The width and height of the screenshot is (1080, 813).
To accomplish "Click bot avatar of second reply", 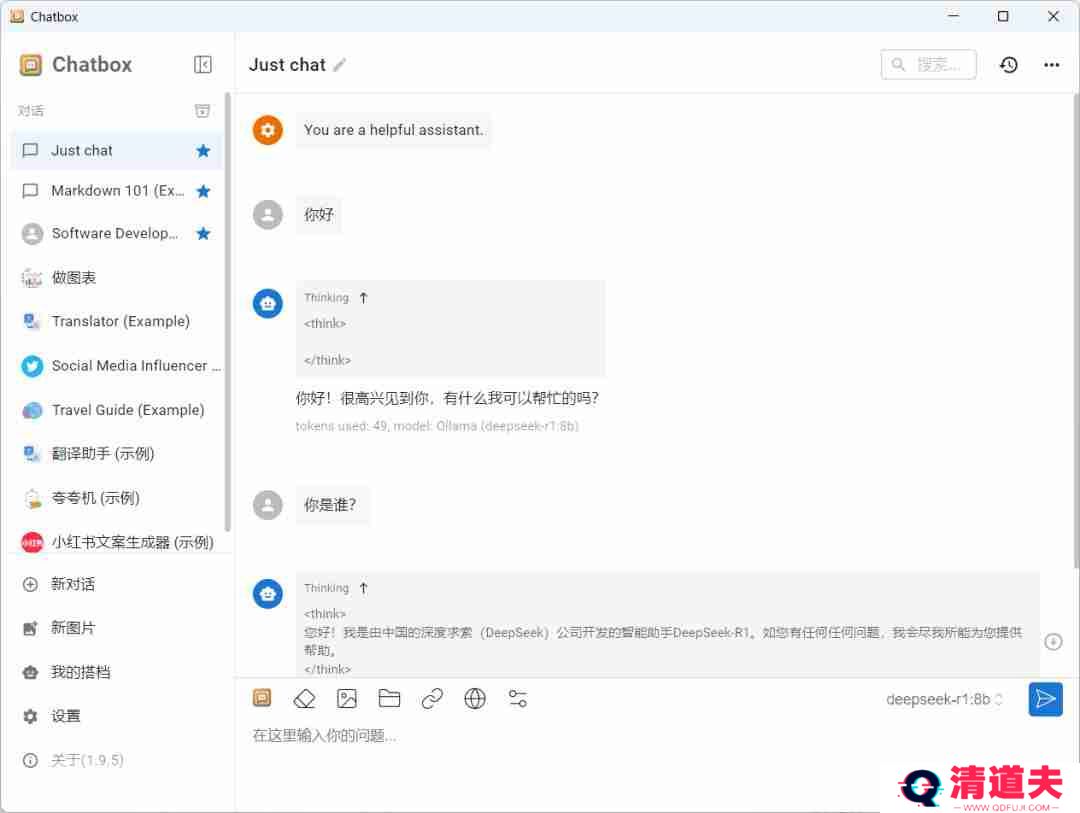I will tap(268, 593).
